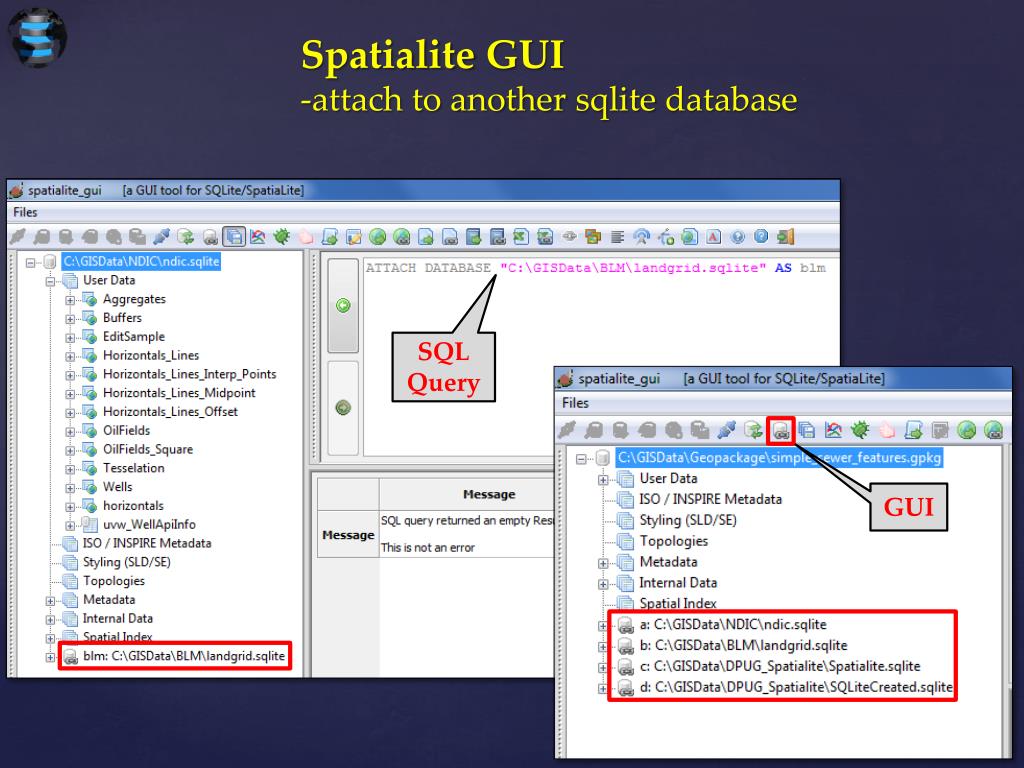Click Load Excel spreadsheet icon in left window
The width and height of the screenshot is (1024, 768).
(521, 236)
